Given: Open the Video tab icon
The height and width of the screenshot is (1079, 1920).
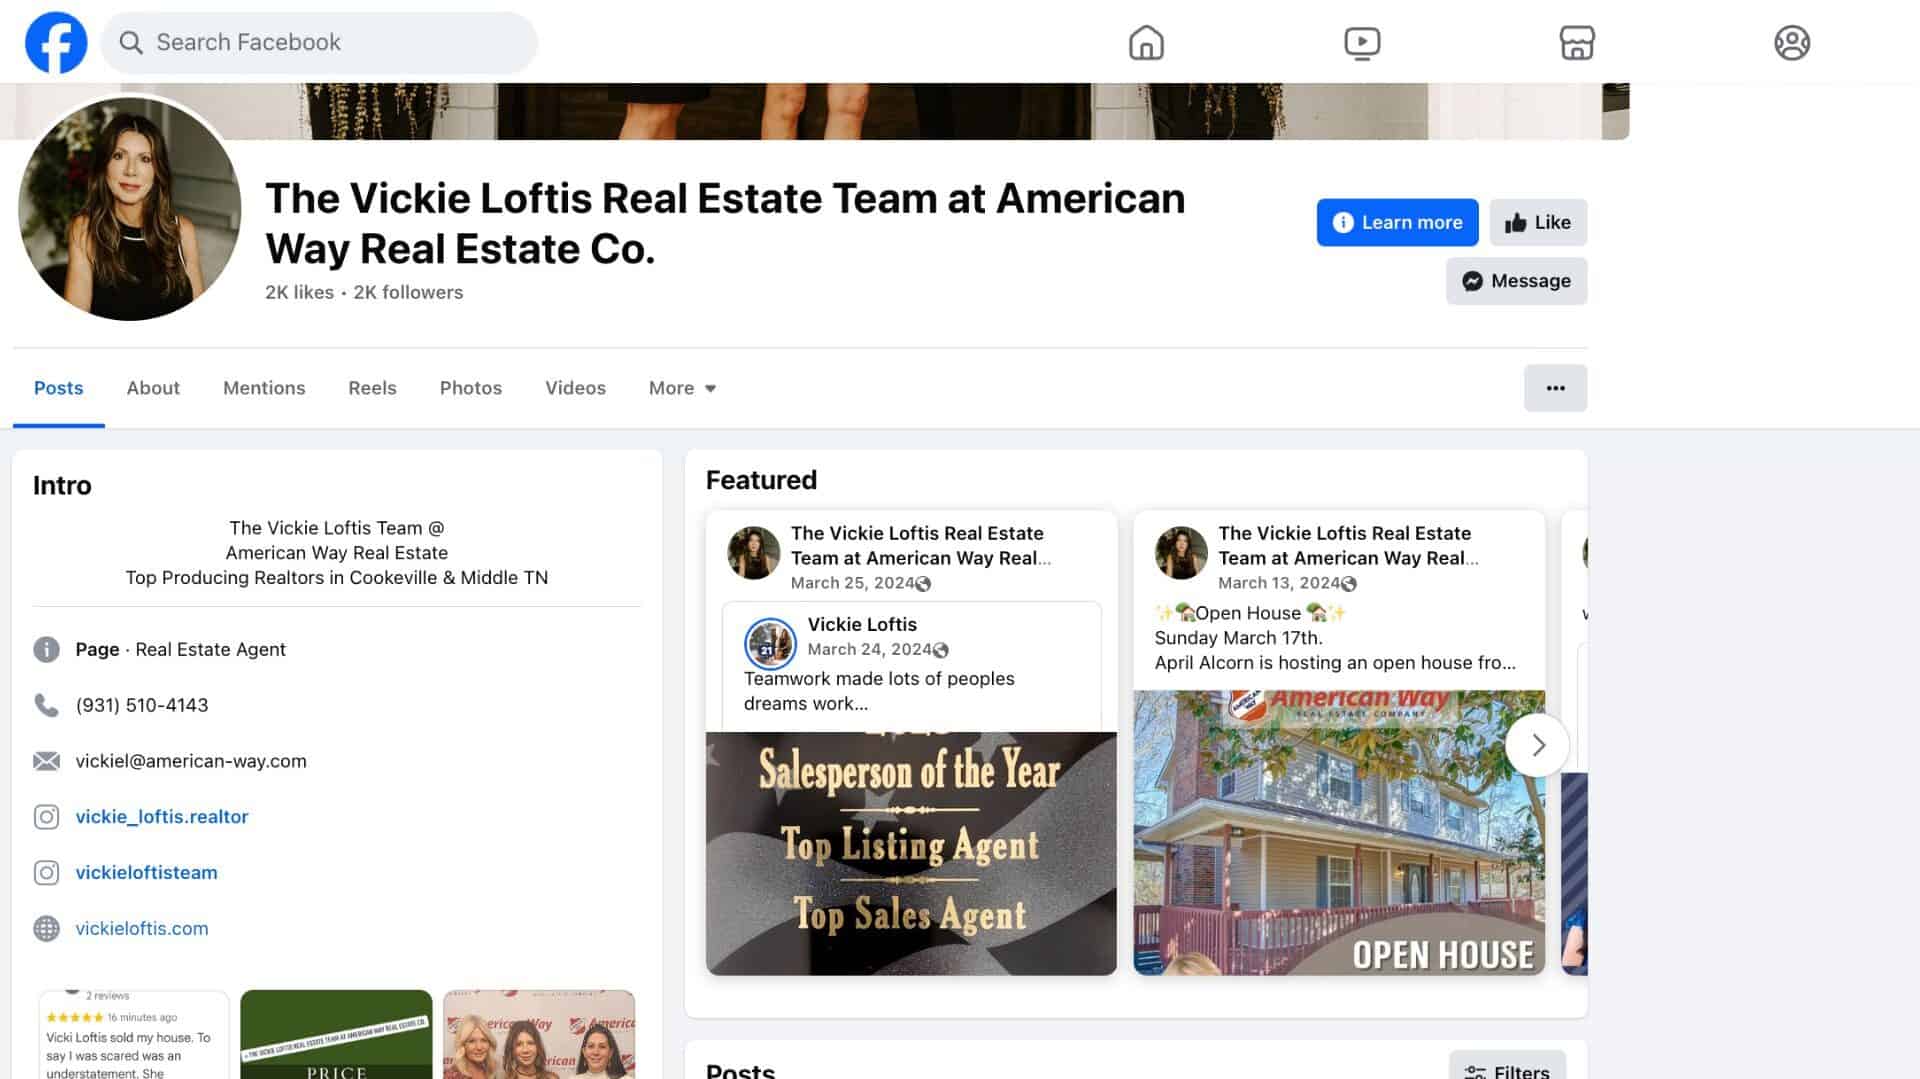Looking at the screenshot, I should point(1362,43).
